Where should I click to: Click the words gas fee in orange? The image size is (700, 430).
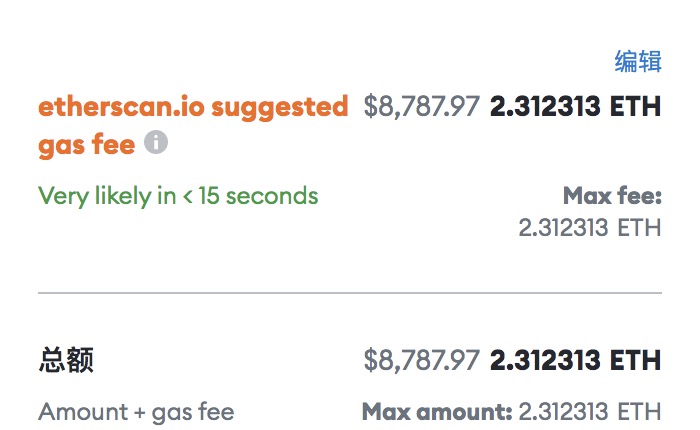coord(87,145)
